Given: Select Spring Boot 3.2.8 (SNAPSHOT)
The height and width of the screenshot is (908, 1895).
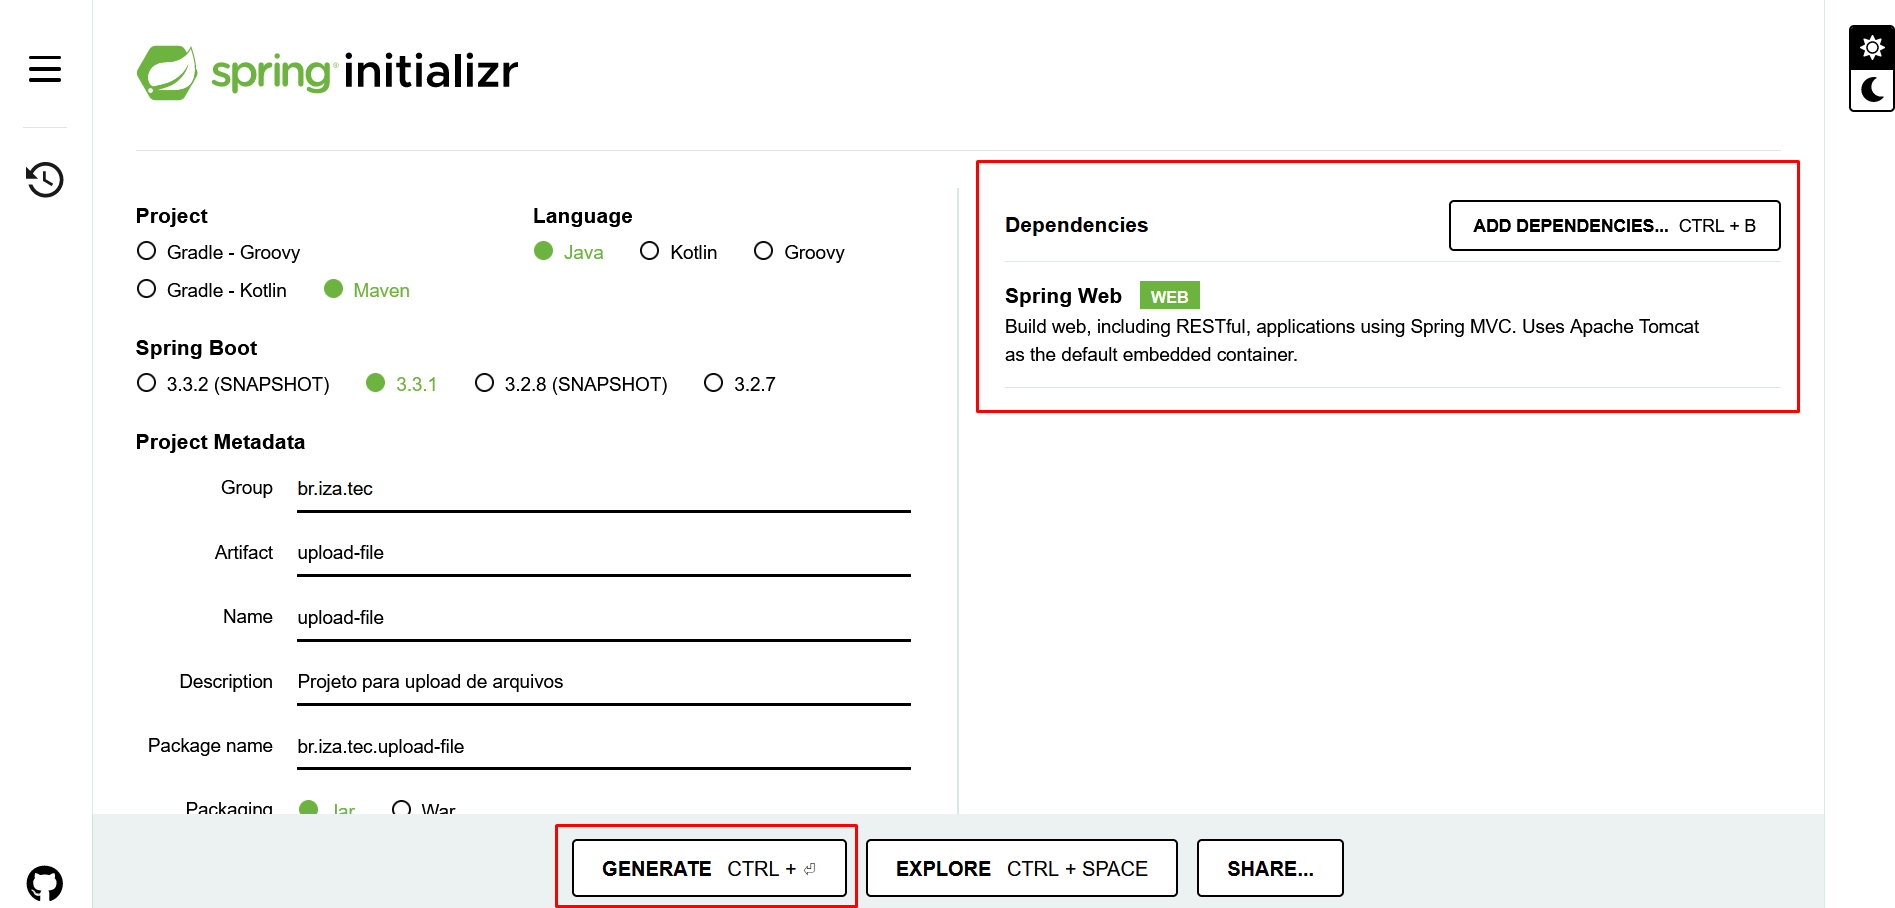Looking at the screenshot, I should tap(571, 384).
